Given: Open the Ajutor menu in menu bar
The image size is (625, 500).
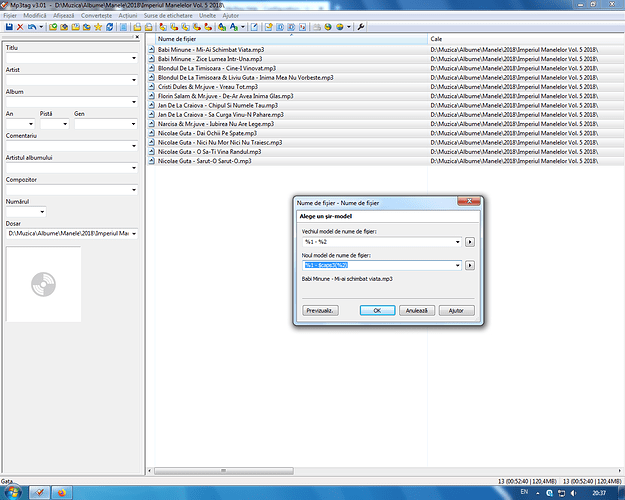Looking at the screenshot, I should (x=230, y=16).
